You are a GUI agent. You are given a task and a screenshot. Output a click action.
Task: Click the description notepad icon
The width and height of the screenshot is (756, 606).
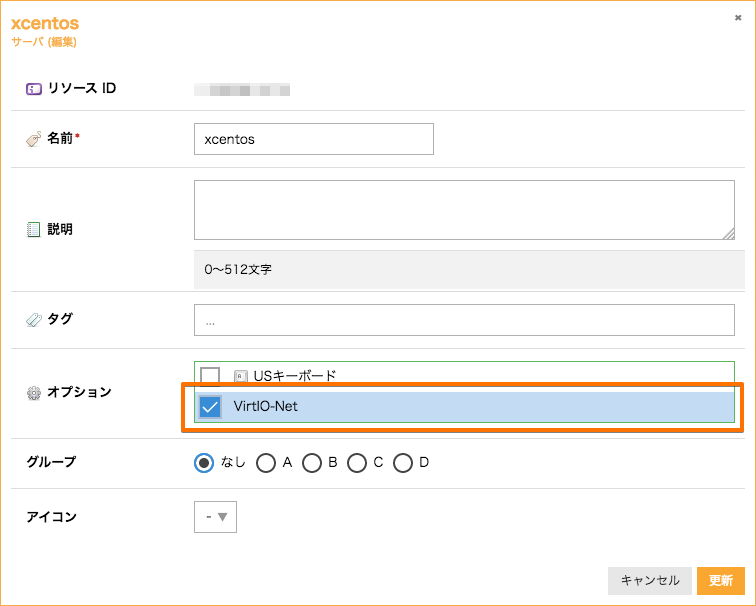[x=34, y=229]
